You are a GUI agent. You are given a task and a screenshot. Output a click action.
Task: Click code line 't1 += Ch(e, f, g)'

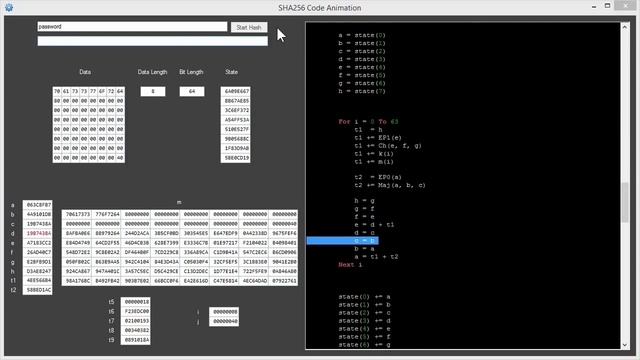[388, 146]
